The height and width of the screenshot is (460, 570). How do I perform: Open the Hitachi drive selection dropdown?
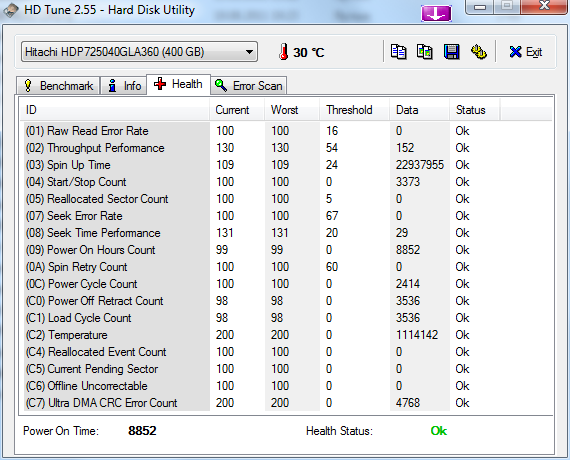click(139, 52)
